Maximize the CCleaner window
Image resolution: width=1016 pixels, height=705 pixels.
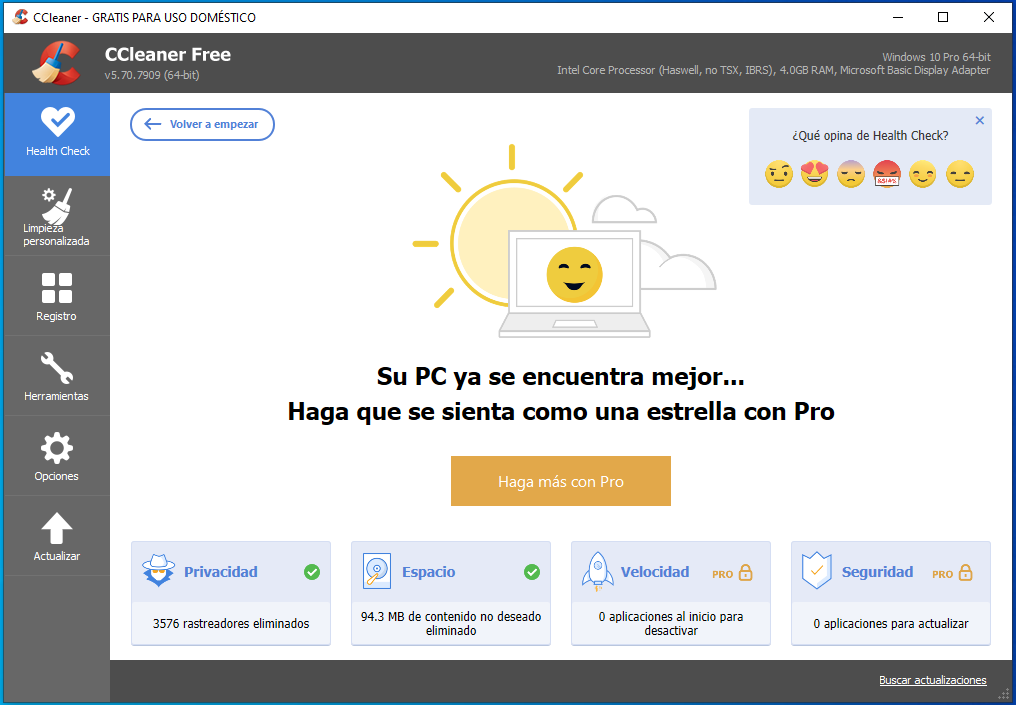pos(943,17)
